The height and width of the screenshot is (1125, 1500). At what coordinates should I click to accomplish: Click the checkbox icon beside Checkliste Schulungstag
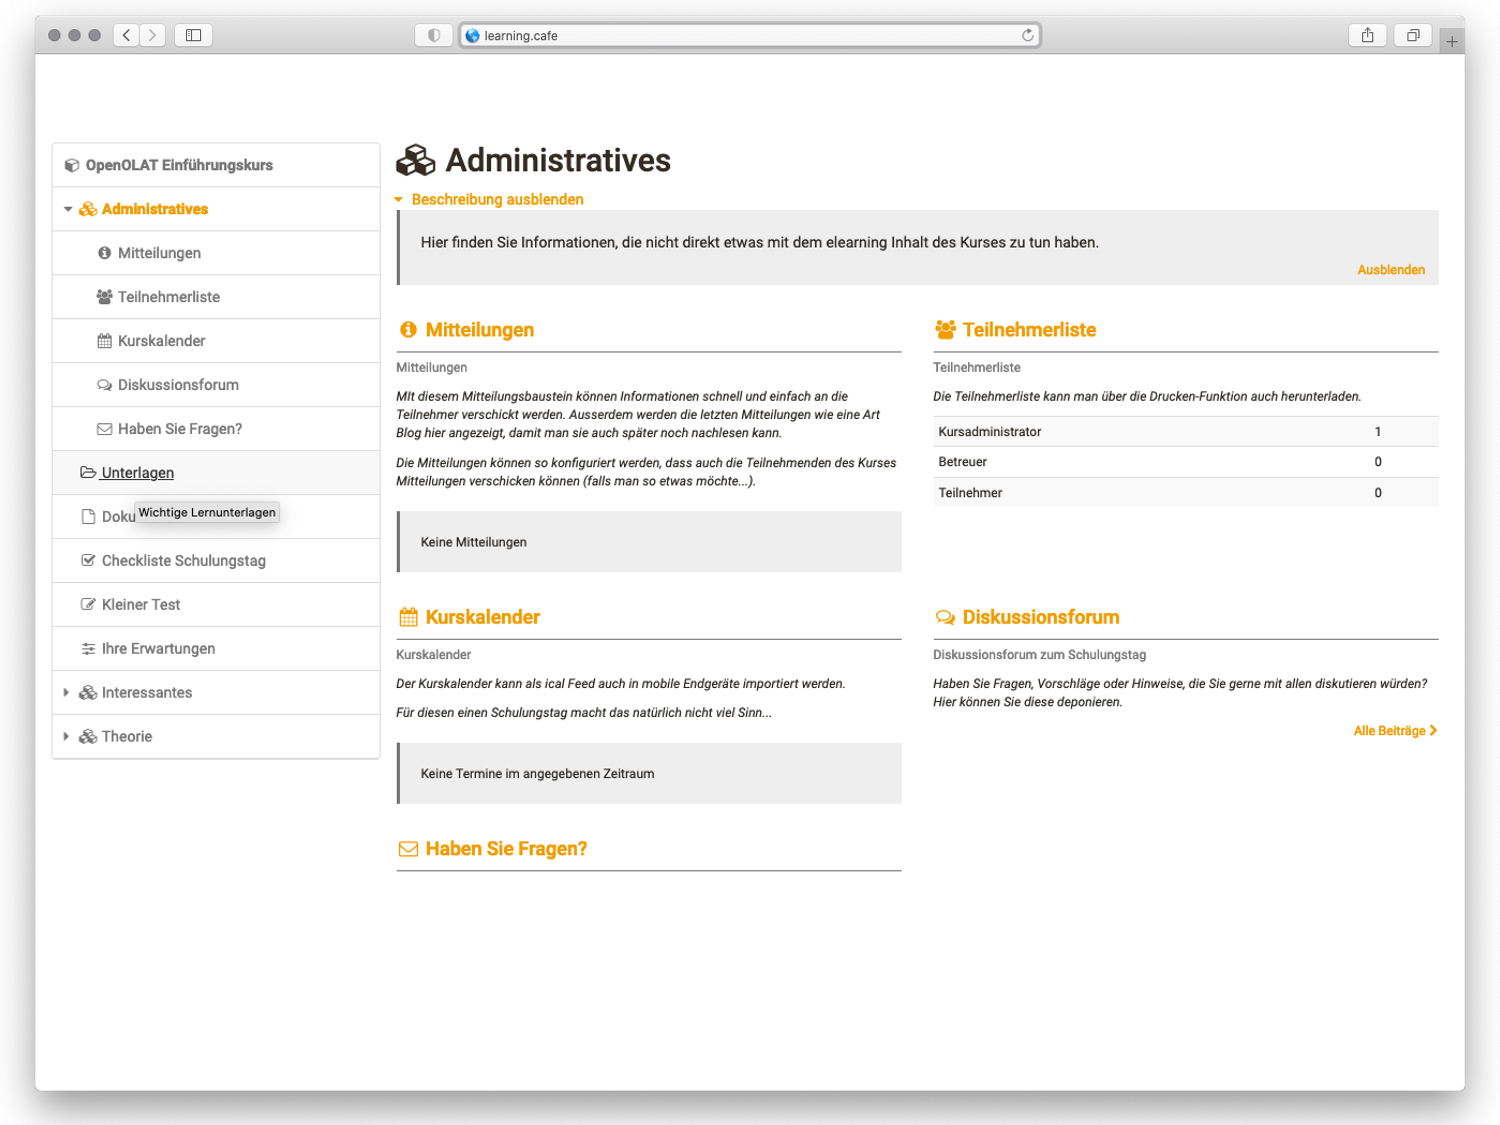[x=88, y=561]
